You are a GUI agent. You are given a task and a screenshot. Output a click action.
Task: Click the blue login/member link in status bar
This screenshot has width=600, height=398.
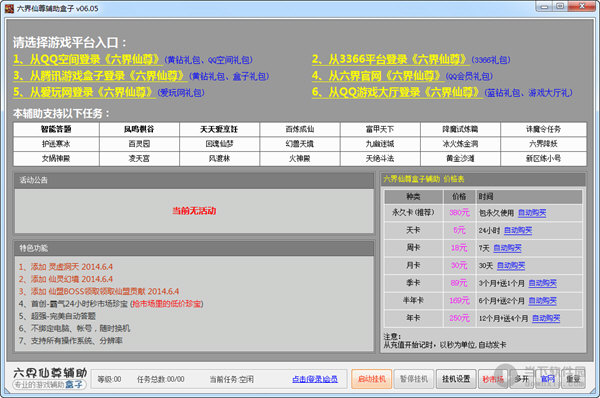click(315, 379)
